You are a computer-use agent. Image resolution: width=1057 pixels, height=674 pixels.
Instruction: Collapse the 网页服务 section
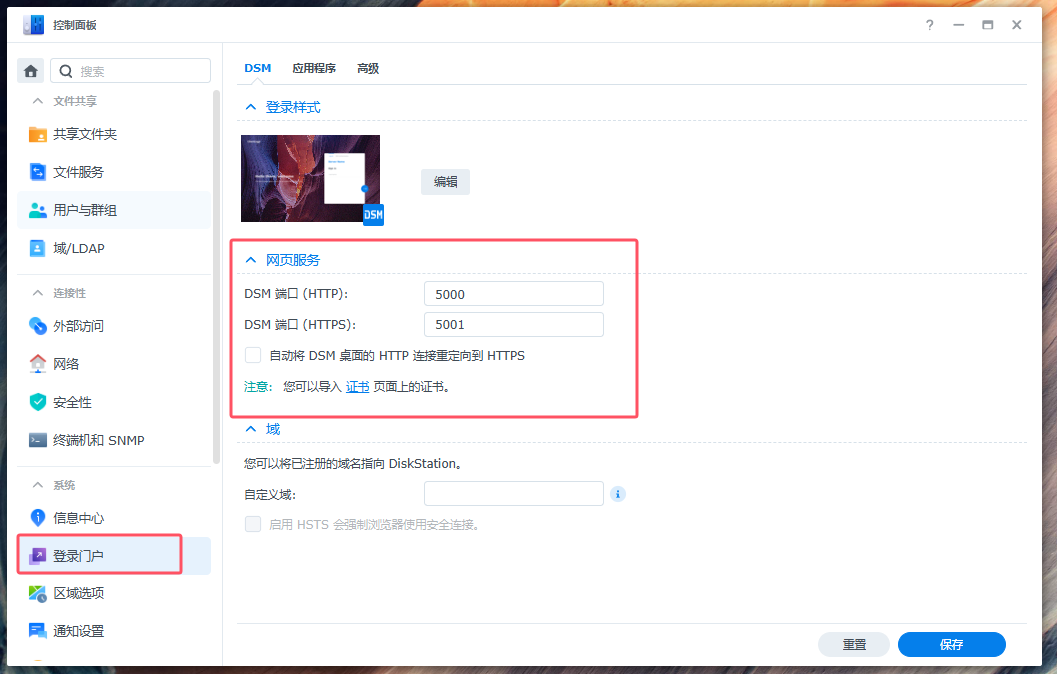251,260
